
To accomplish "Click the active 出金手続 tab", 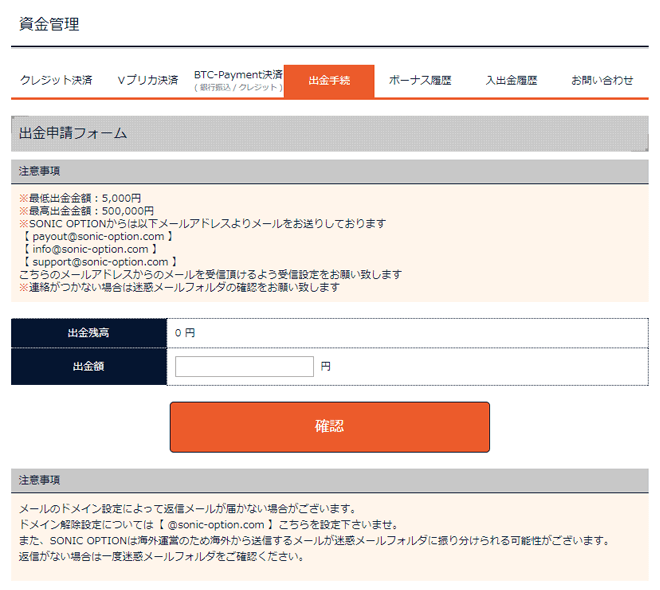I will pyautogui.click(x=329, y=81).
